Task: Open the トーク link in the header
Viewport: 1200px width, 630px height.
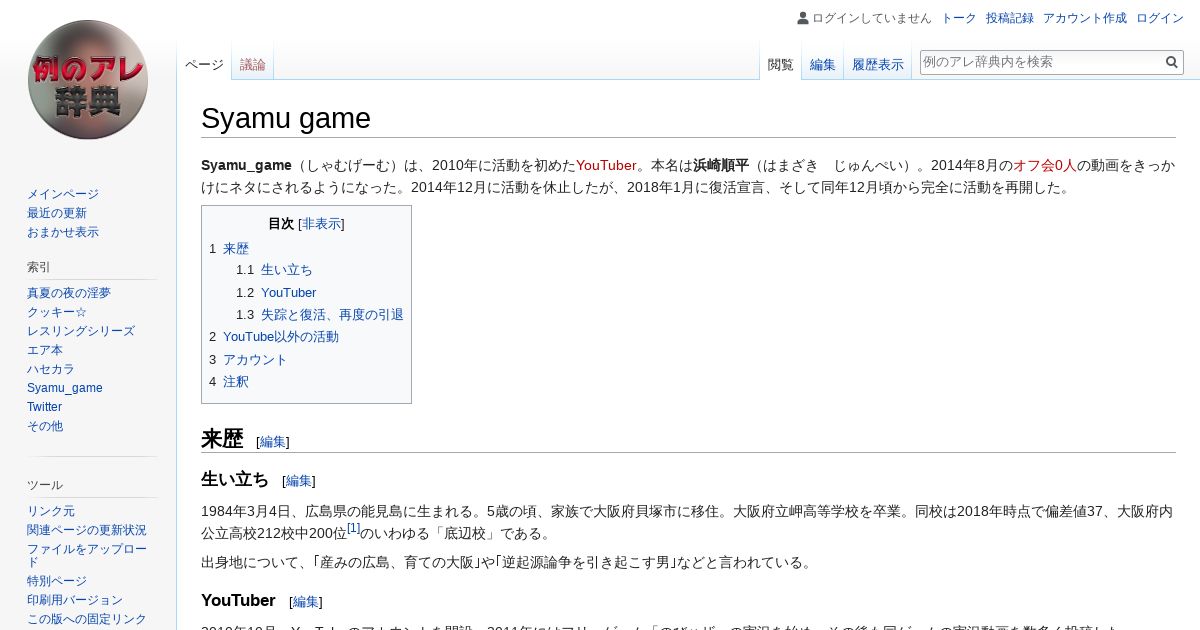Action: coord(959,18)
